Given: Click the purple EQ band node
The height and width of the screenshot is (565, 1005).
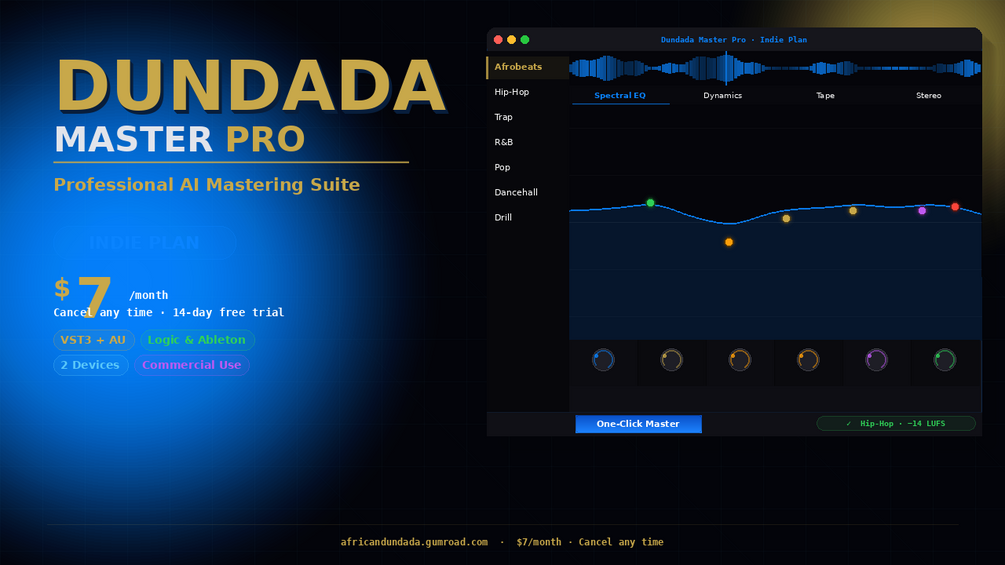Looking at the screenshot, I should [922, 211].
